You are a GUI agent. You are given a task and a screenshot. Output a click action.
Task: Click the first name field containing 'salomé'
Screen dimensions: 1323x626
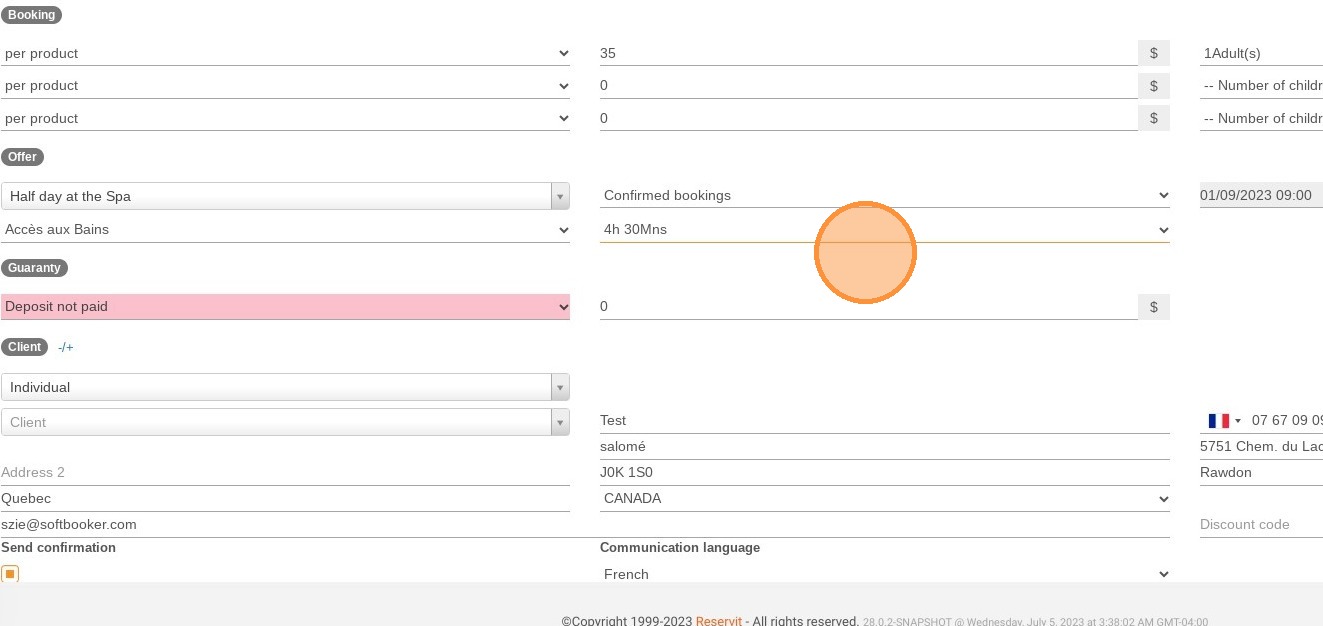click(885, 446)
